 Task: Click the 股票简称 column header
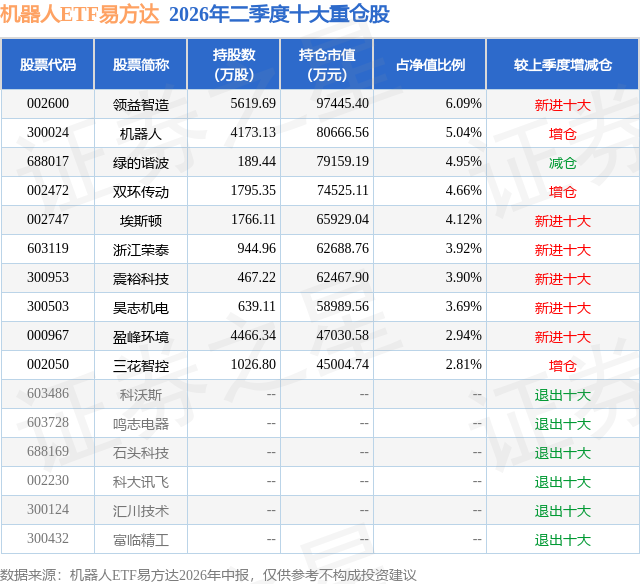(141, 64)
